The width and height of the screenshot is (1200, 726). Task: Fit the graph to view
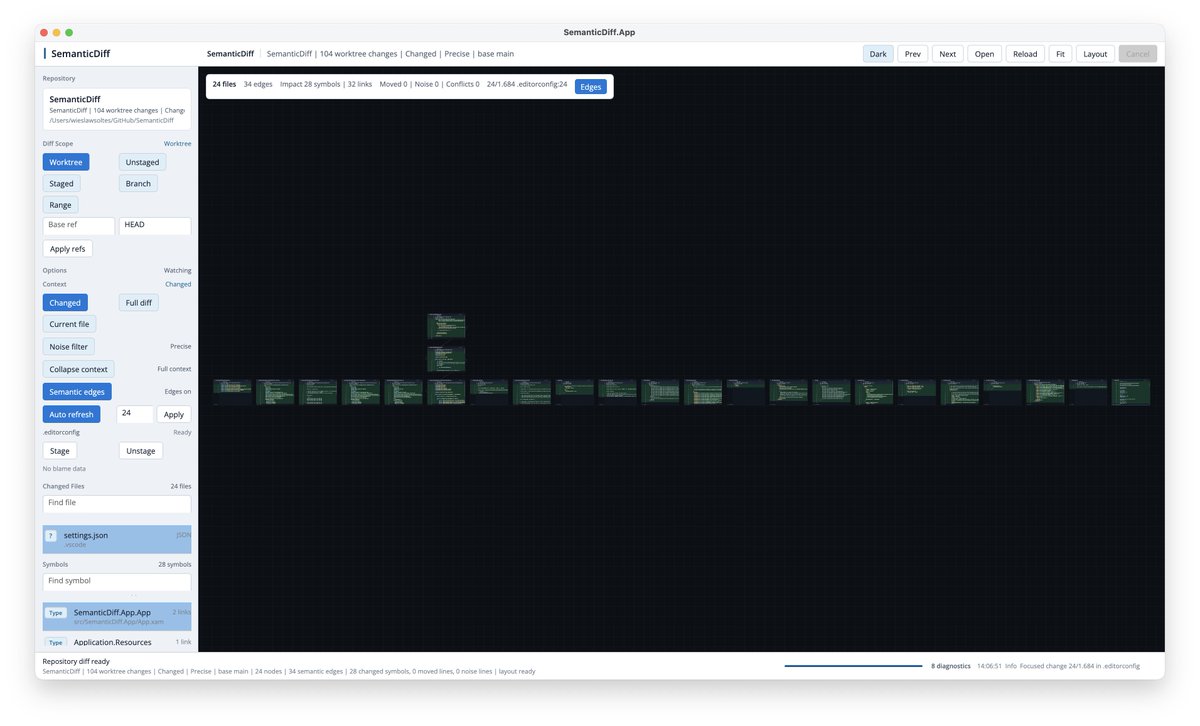tap(1060, 54)
